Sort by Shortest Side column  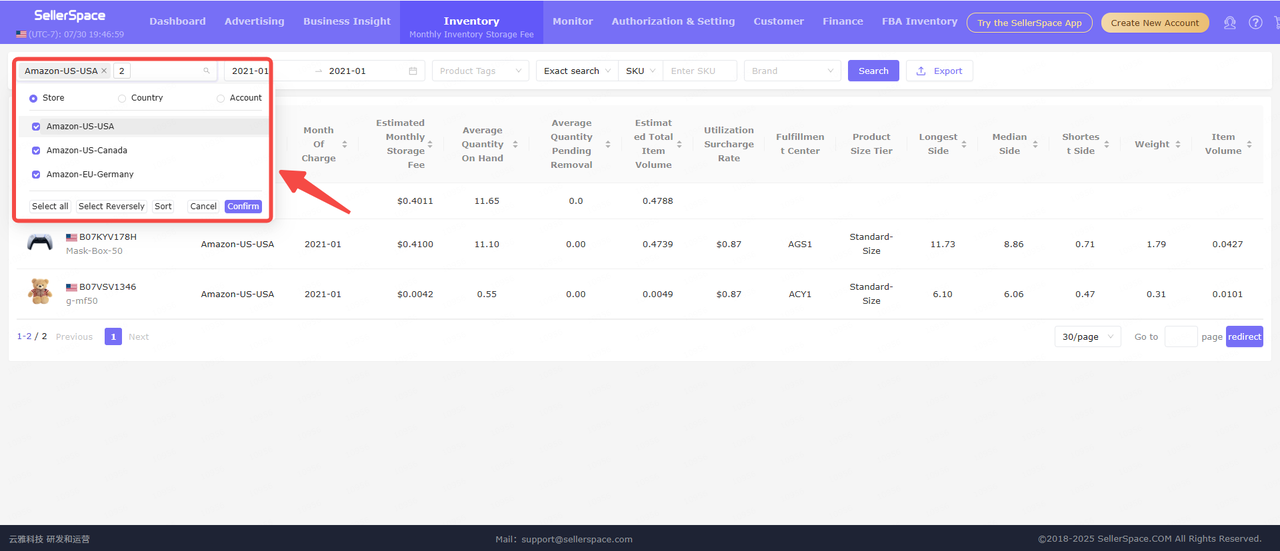click(1109, 144)
